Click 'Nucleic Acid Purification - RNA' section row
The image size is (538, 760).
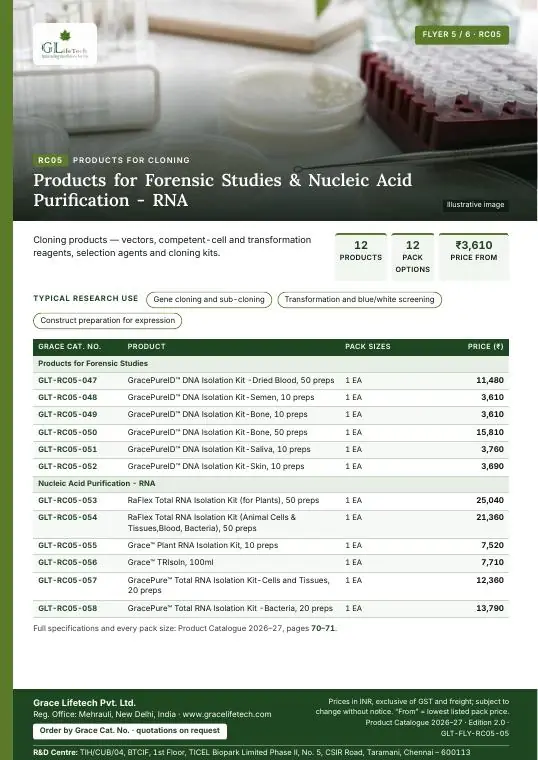(x=271, y=484)
